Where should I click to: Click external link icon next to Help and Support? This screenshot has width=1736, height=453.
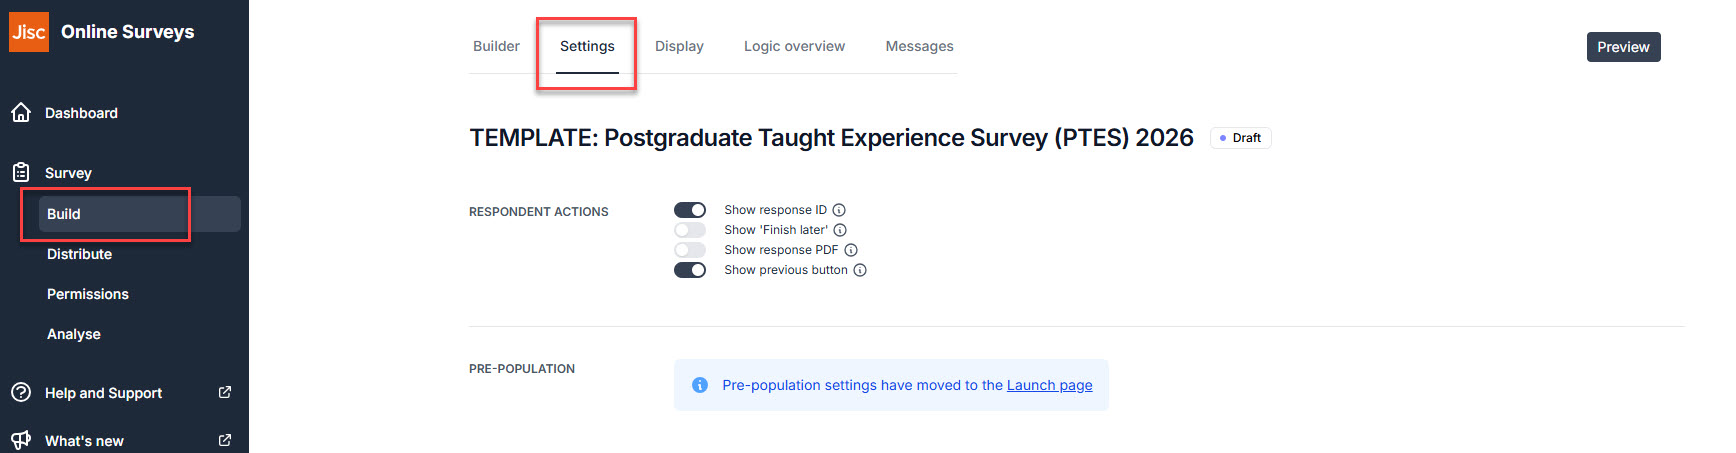tap(225, 392)
